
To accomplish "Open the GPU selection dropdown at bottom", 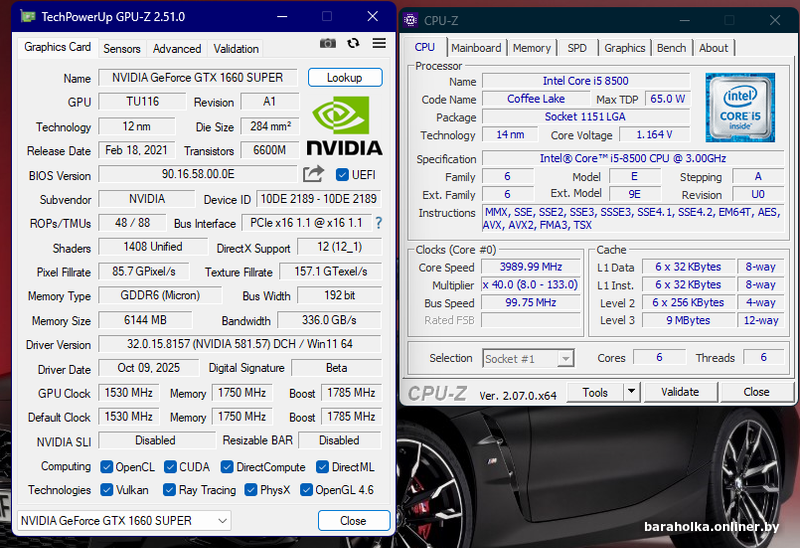I will 124,520.
